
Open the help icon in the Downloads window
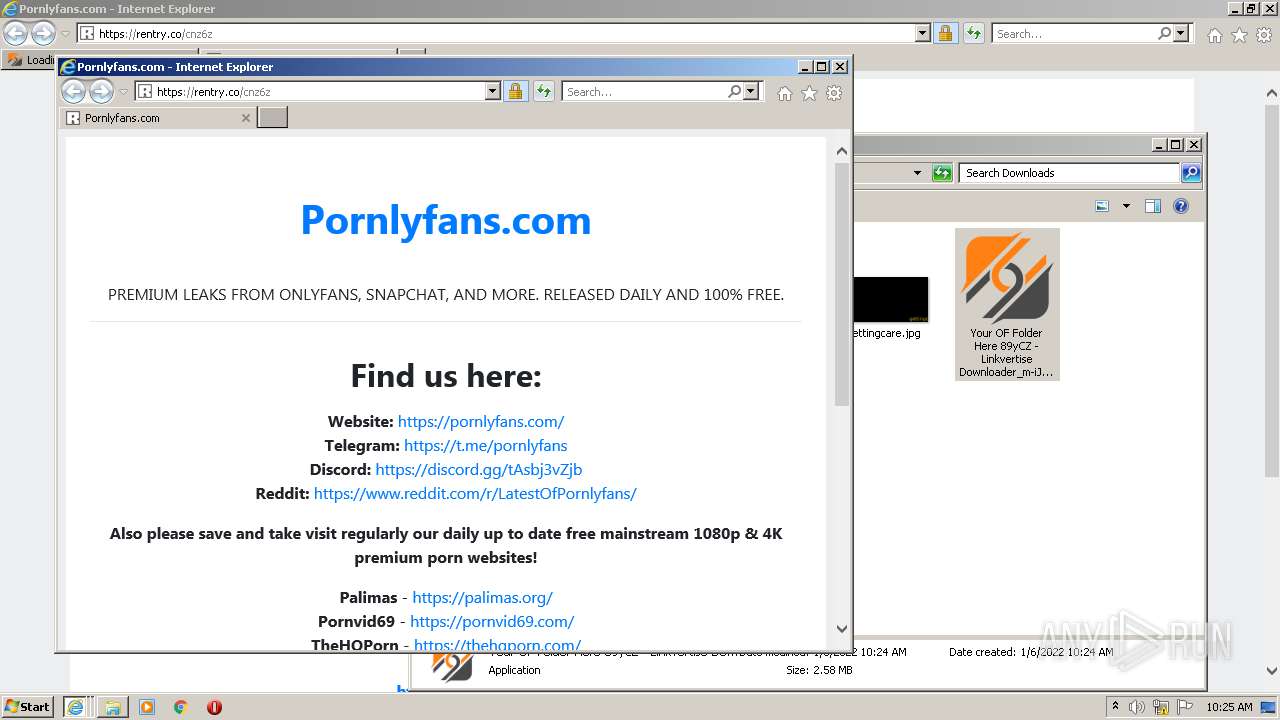[1181, 206]
